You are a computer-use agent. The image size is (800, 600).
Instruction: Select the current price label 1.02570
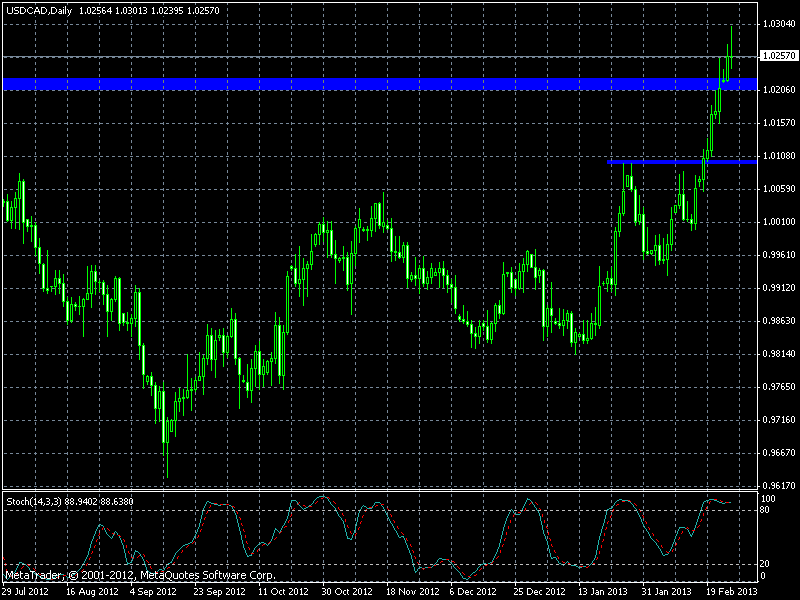779,56
